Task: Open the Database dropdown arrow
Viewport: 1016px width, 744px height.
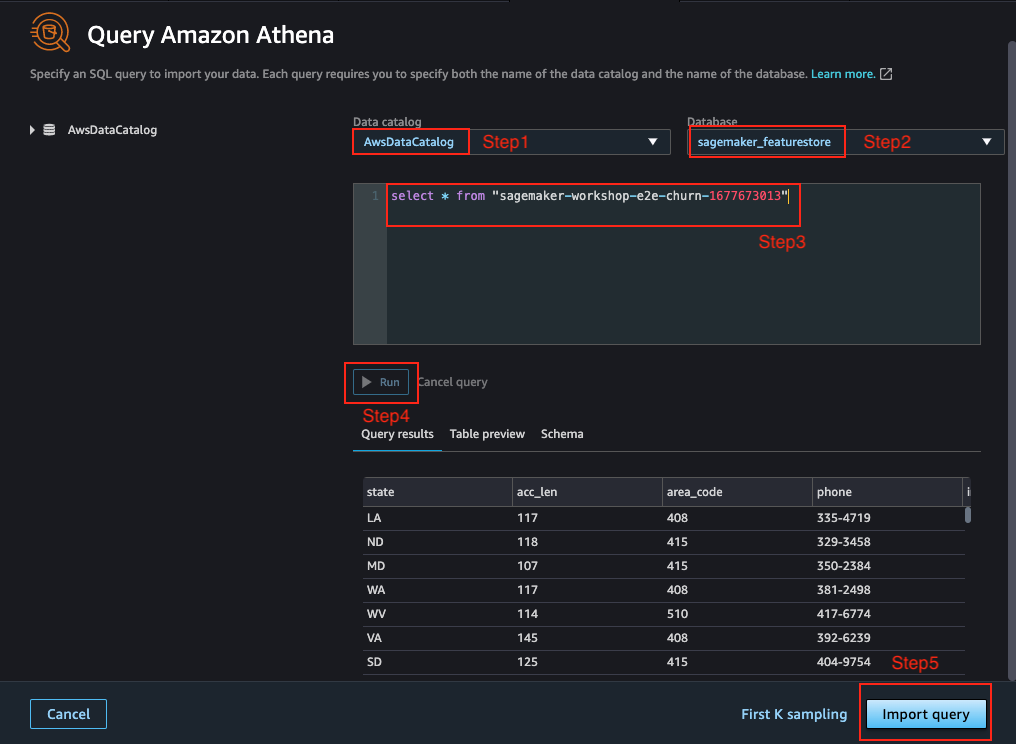Action: (x=986, y=142)
